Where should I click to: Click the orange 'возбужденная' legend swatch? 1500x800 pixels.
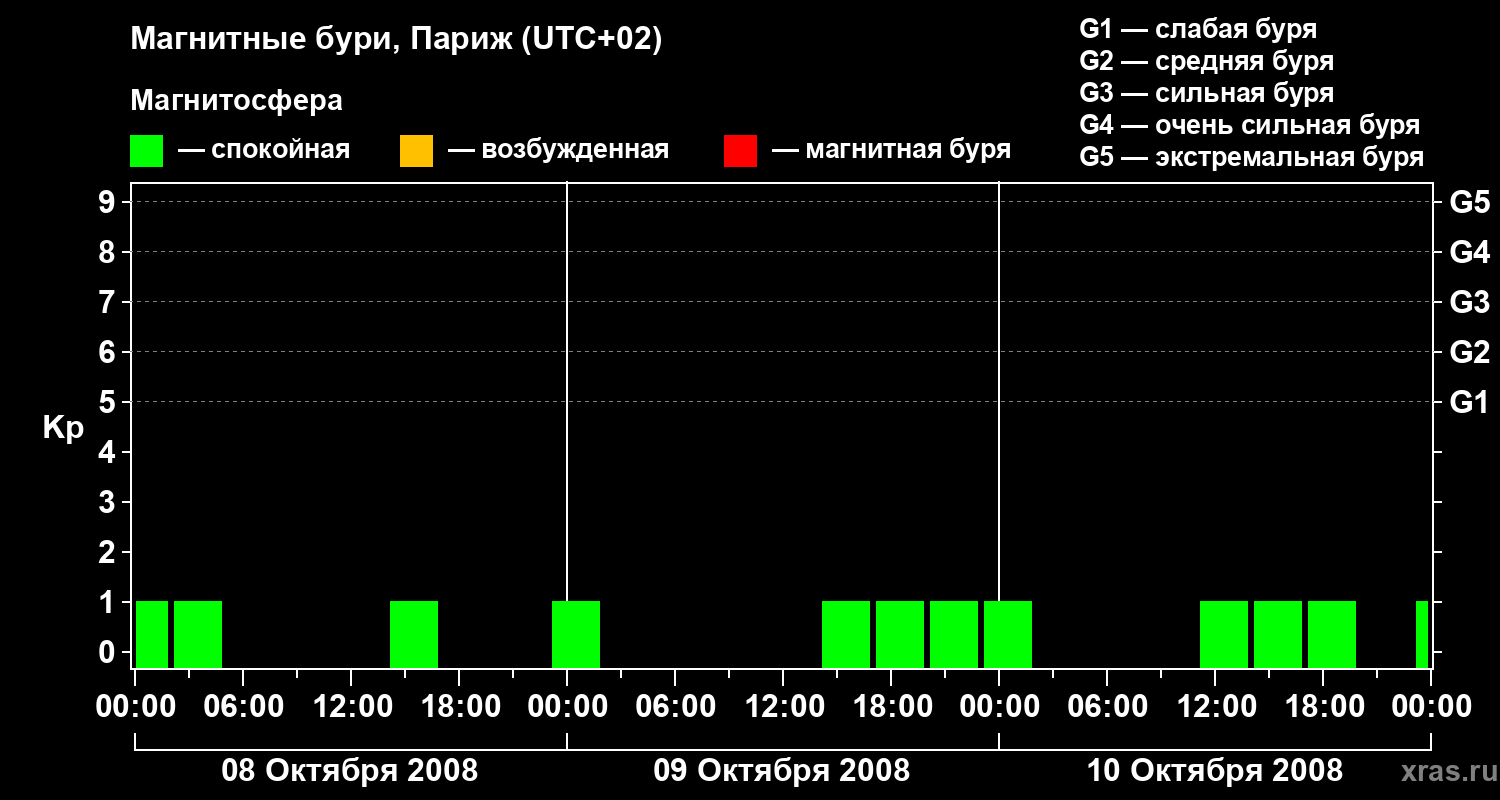point(416,151)
